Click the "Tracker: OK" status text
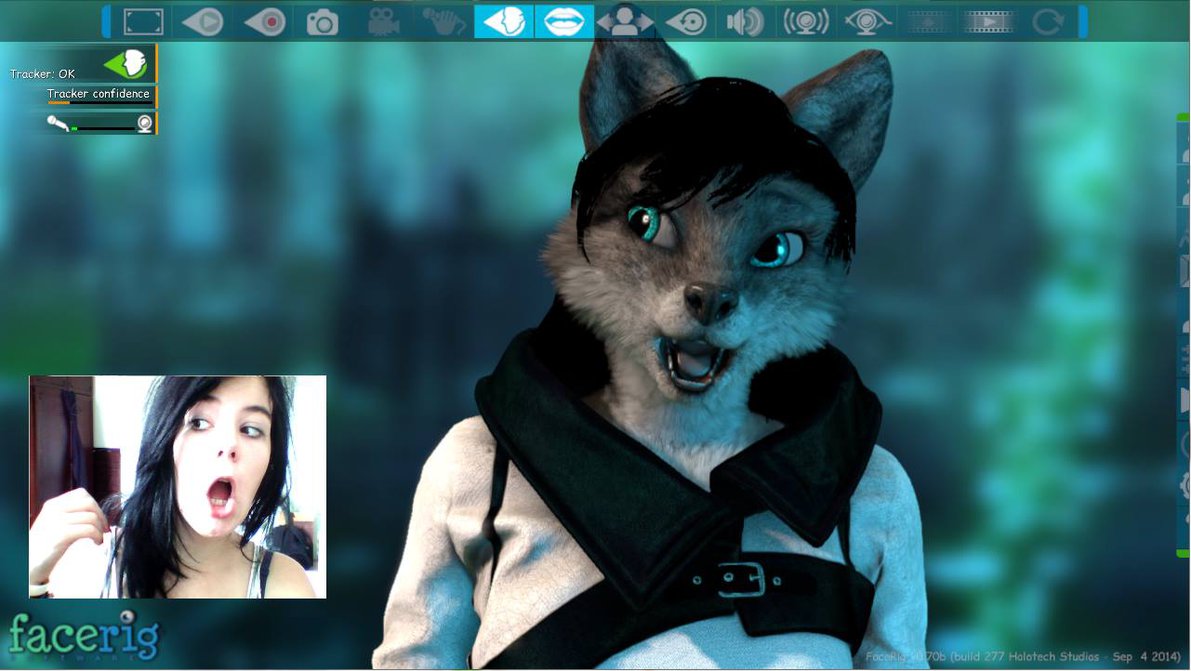 click(43, 74)
